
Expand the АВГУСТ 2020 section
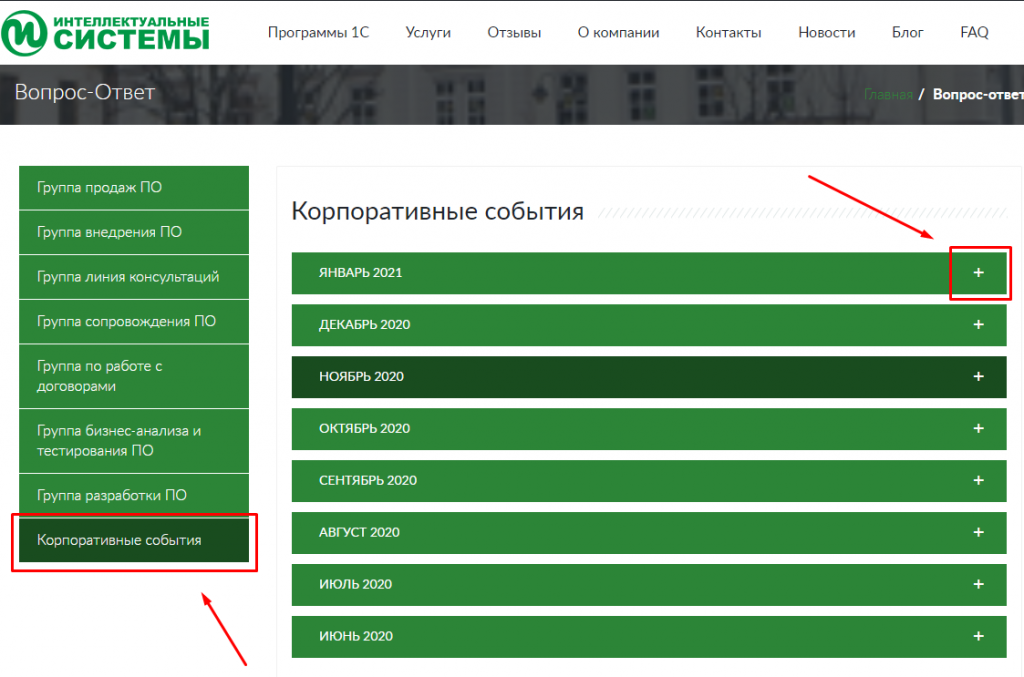(979, 532)
